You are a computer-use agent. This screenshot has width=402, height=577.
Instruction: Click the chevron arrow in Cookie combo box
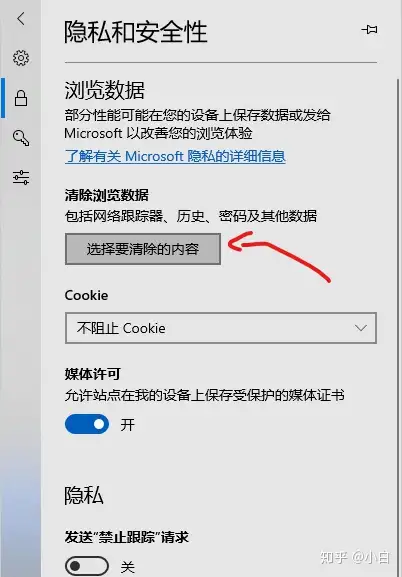click(360, 328)
